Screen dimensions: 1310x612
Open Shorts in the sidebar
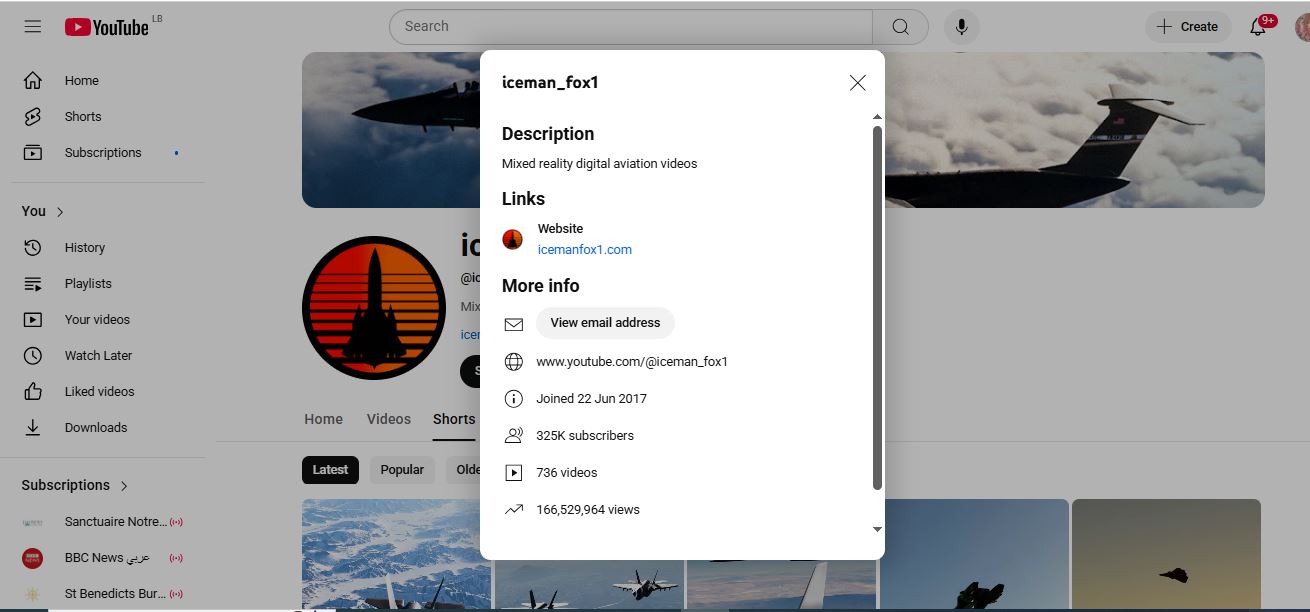[82, 117]
